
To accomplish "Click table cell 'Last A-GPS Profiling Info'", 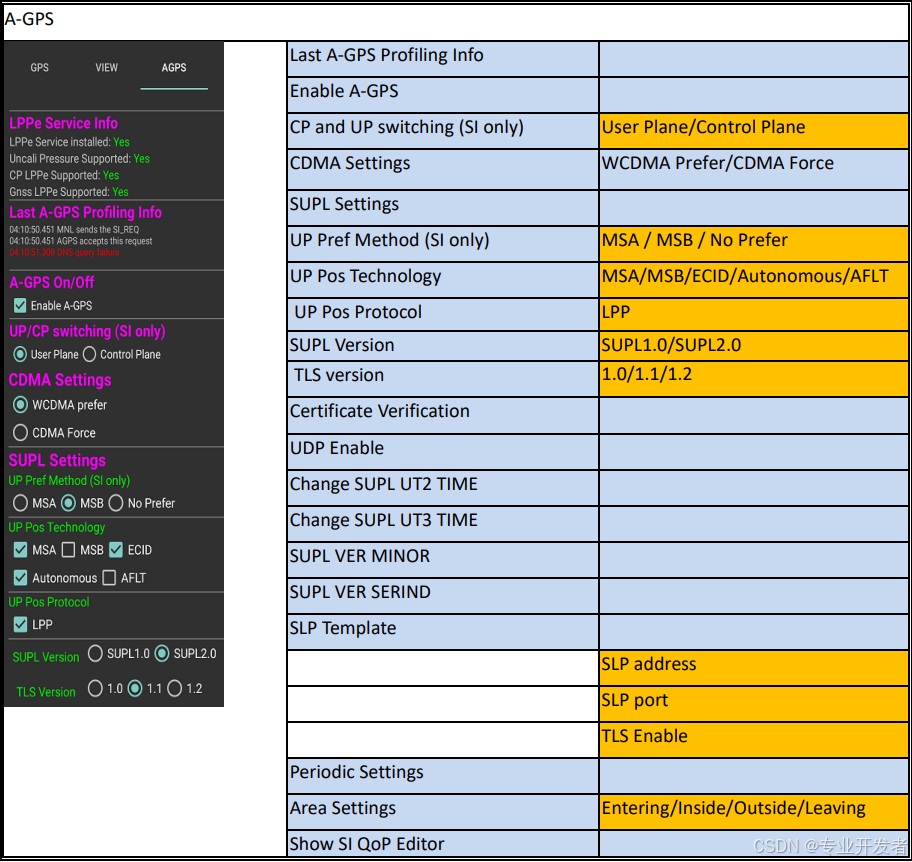I will [443, 59].
